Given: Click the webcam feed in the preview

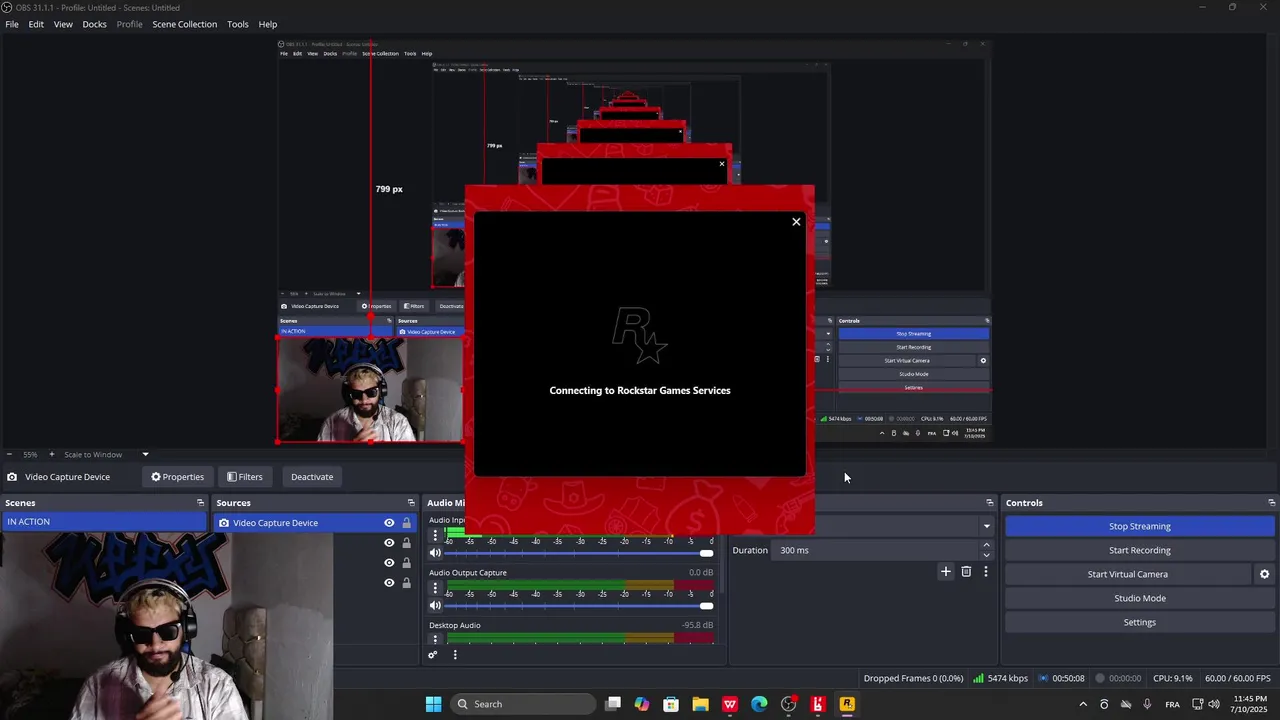Looking at the screenshot, I should 370,390.
